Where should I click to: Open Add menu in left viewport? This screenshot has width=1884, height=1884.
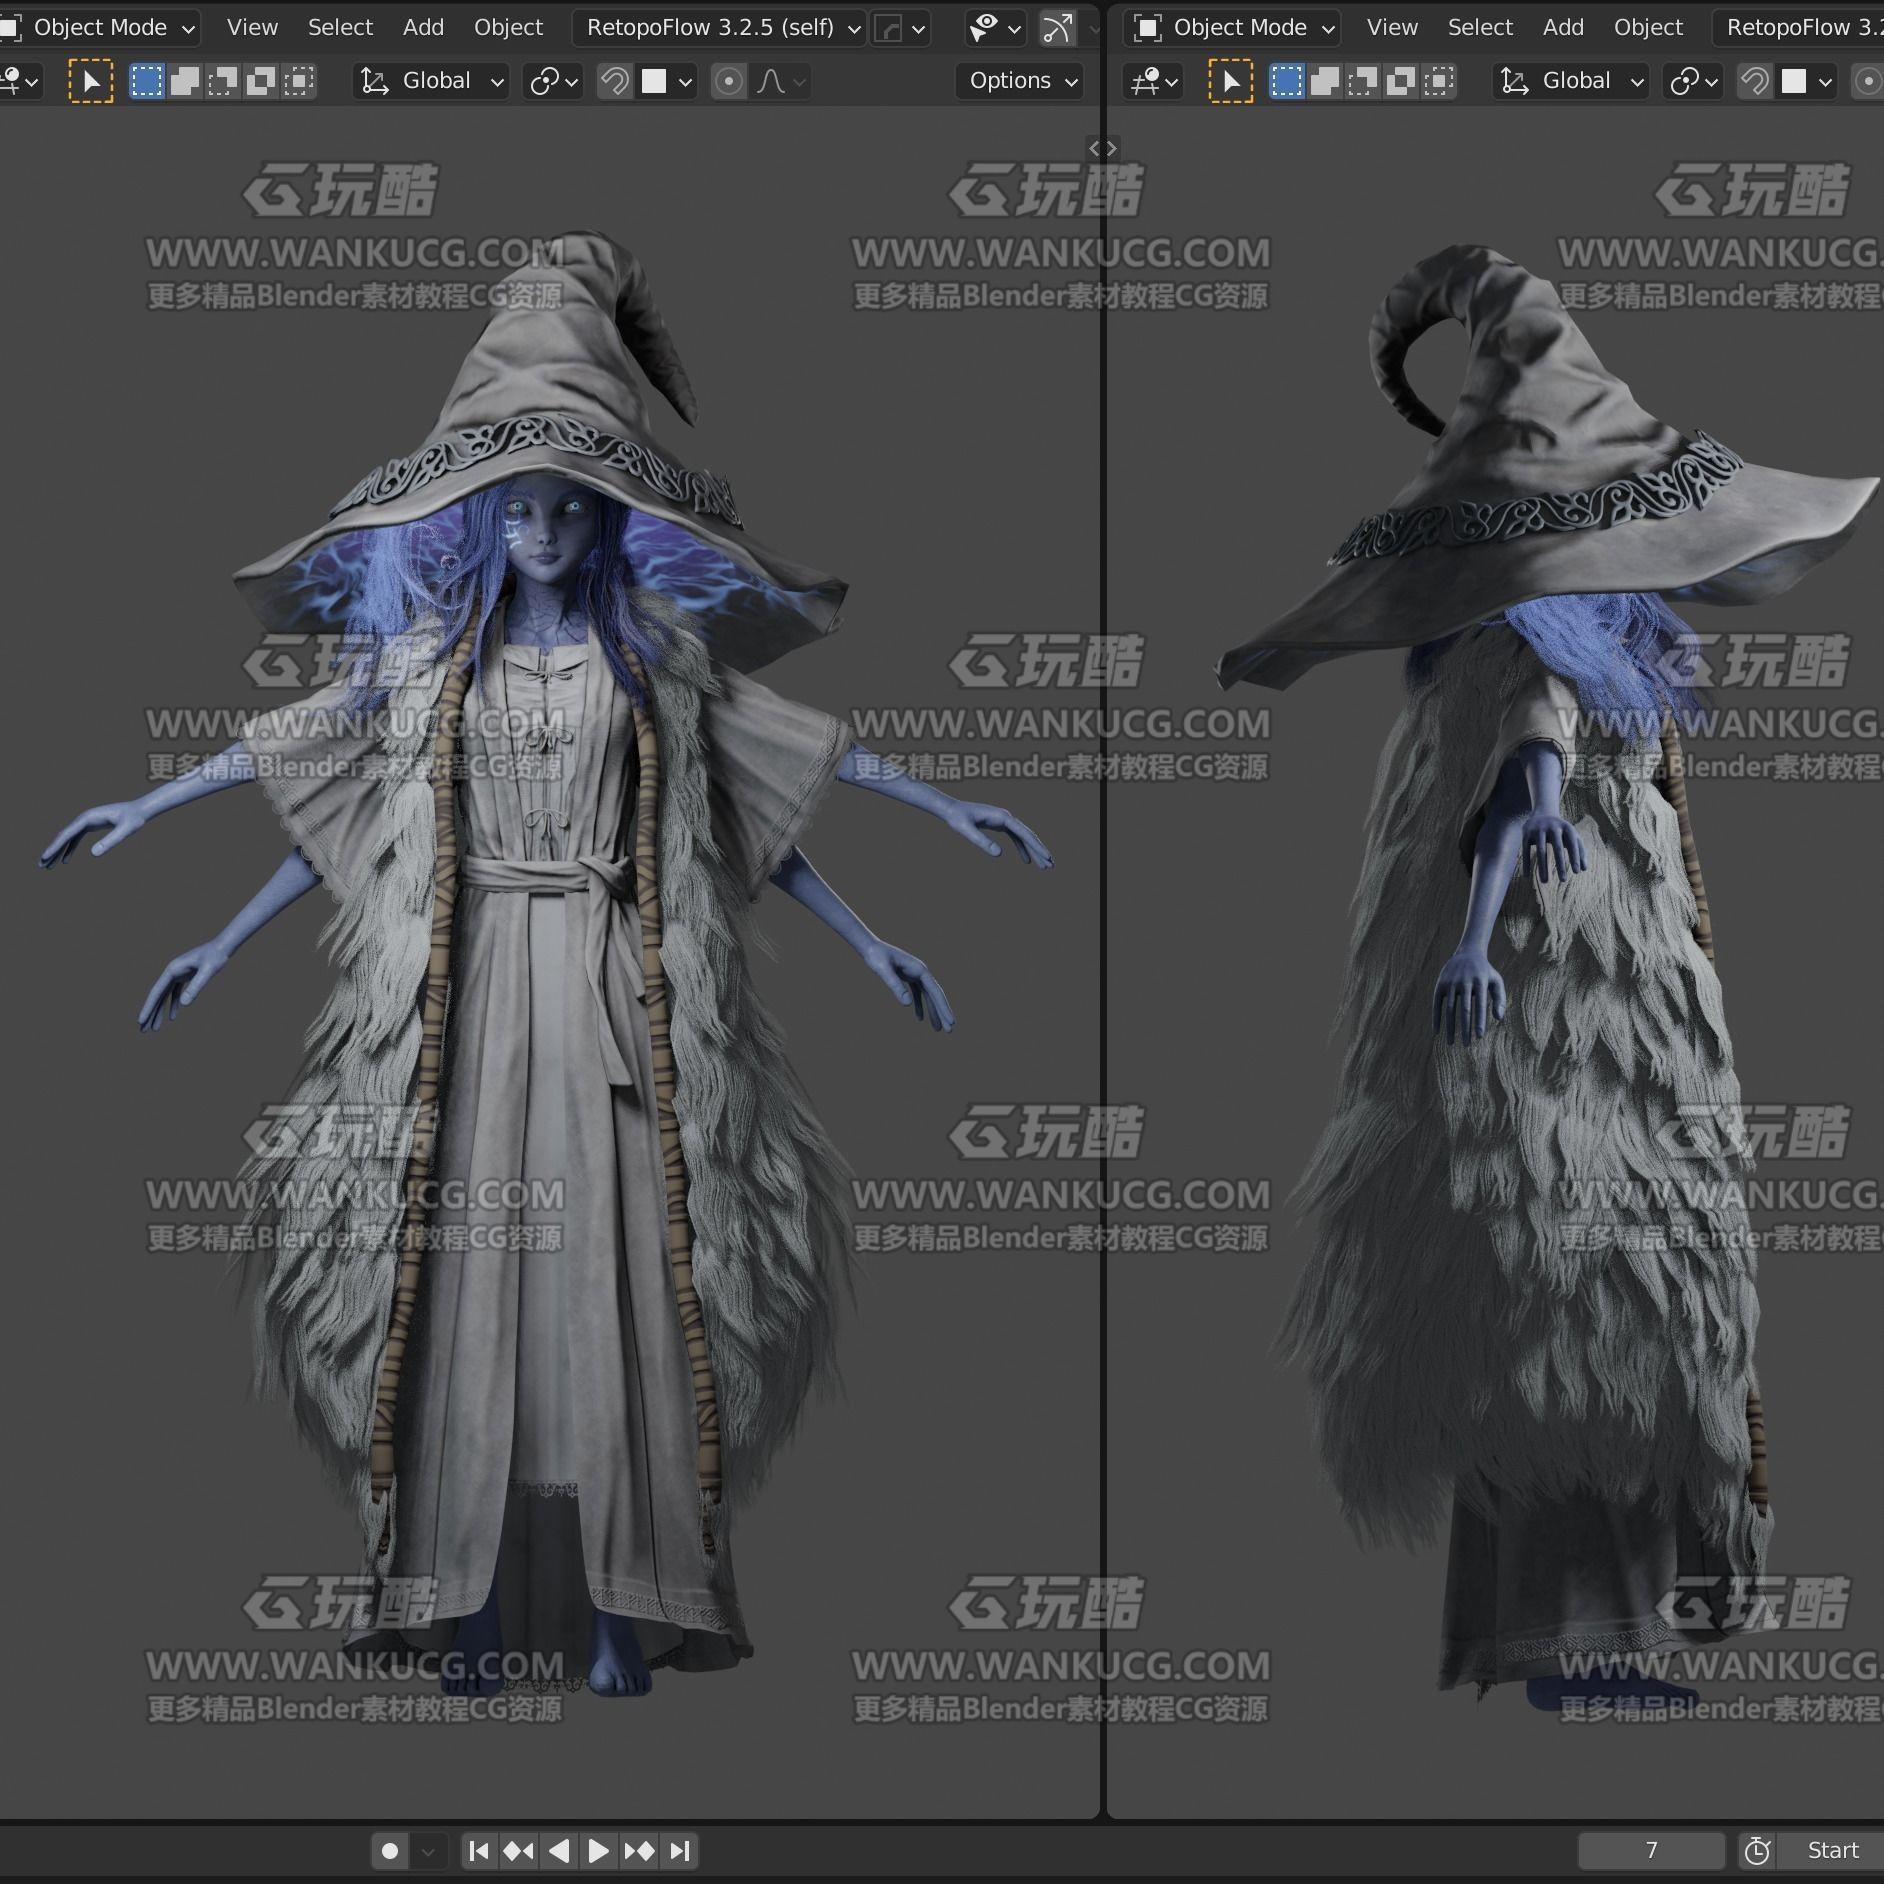[x=423, y=28]
